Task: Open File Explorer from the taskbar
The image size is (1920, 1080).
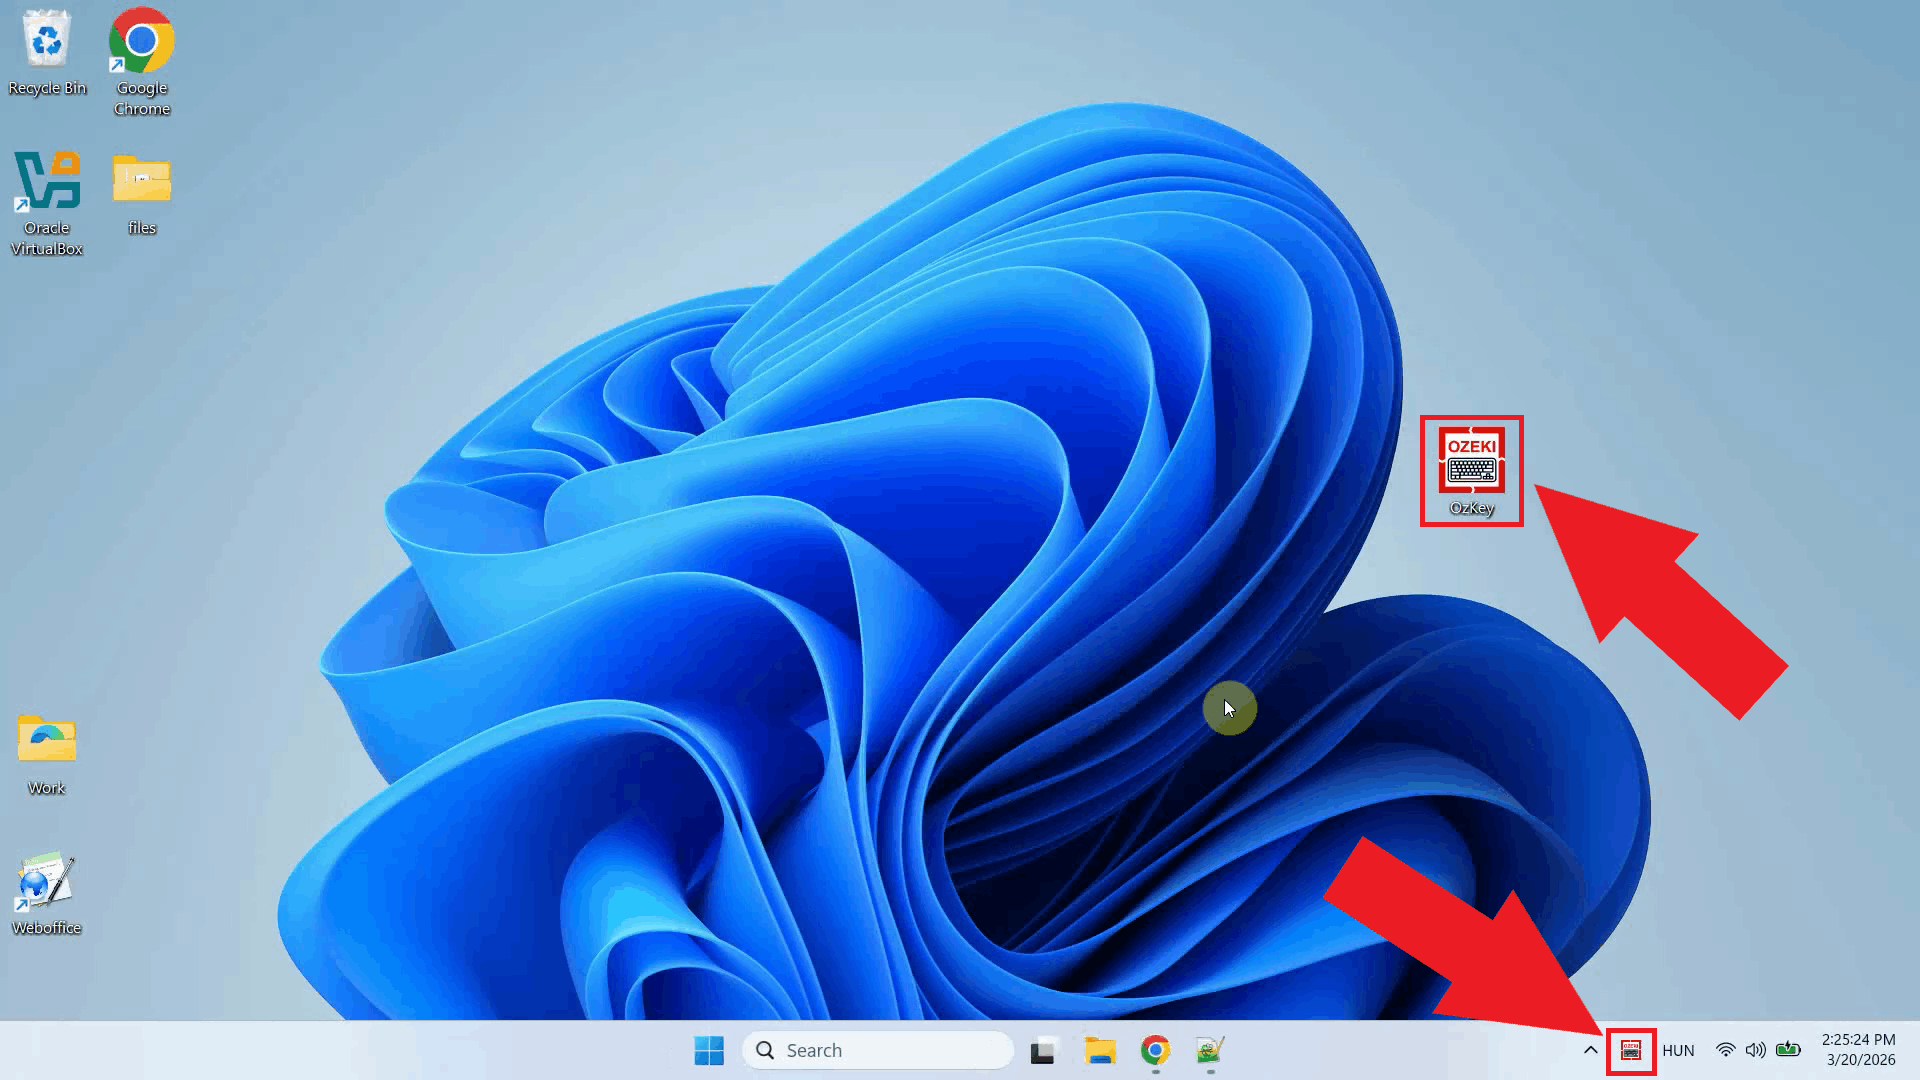Action: pos(1099,1051)
